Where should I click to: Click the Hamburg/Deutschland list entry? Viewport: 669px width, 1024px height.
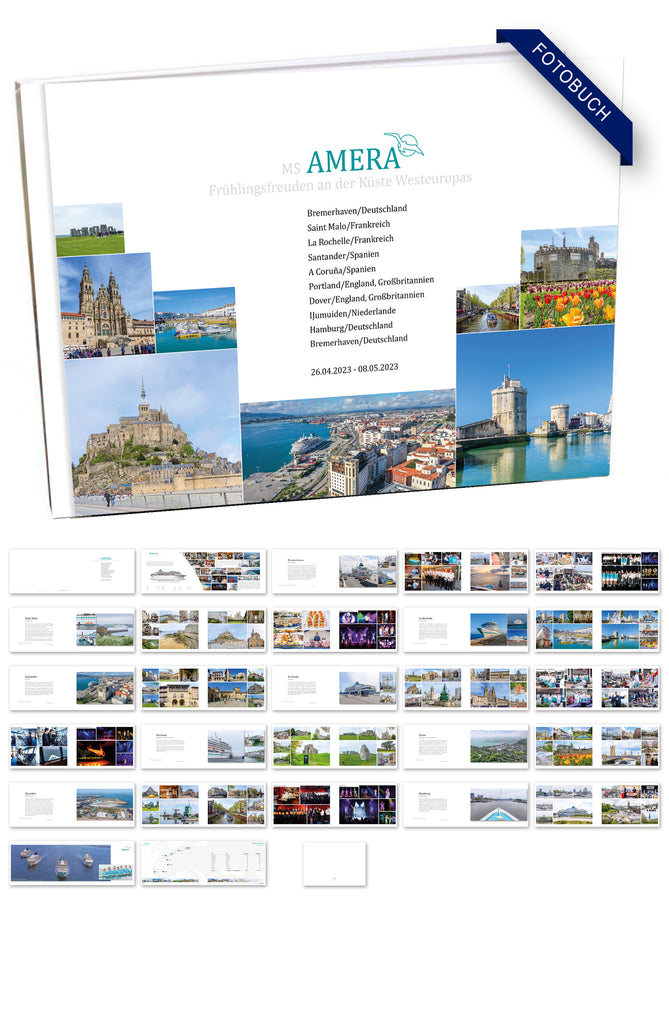(350, 326)
